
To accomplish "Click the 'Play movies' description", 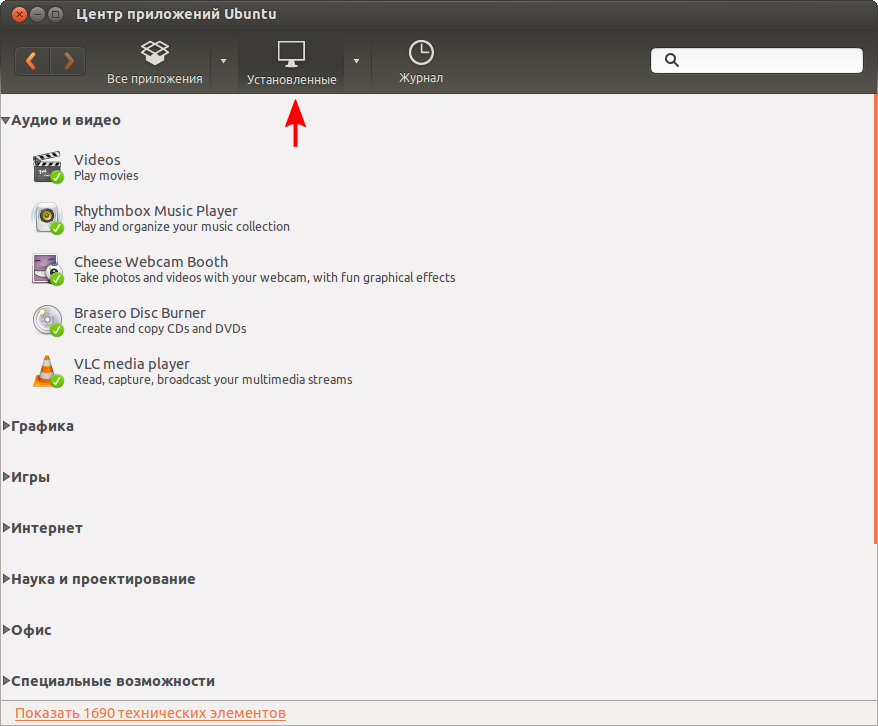I will [106, 176].
